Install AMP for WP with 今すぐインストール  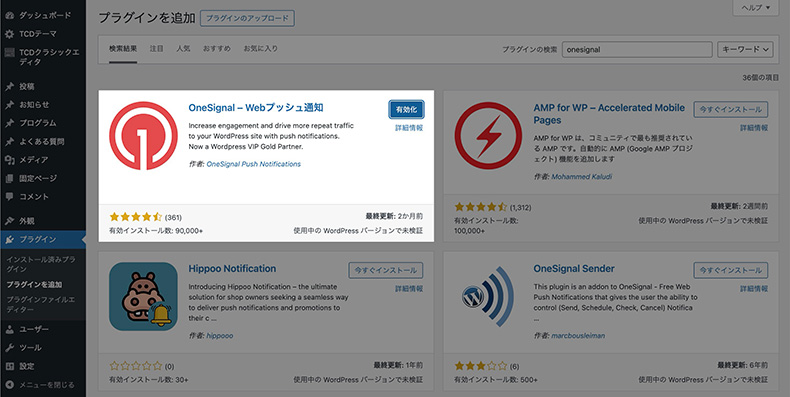coord(731,109)
